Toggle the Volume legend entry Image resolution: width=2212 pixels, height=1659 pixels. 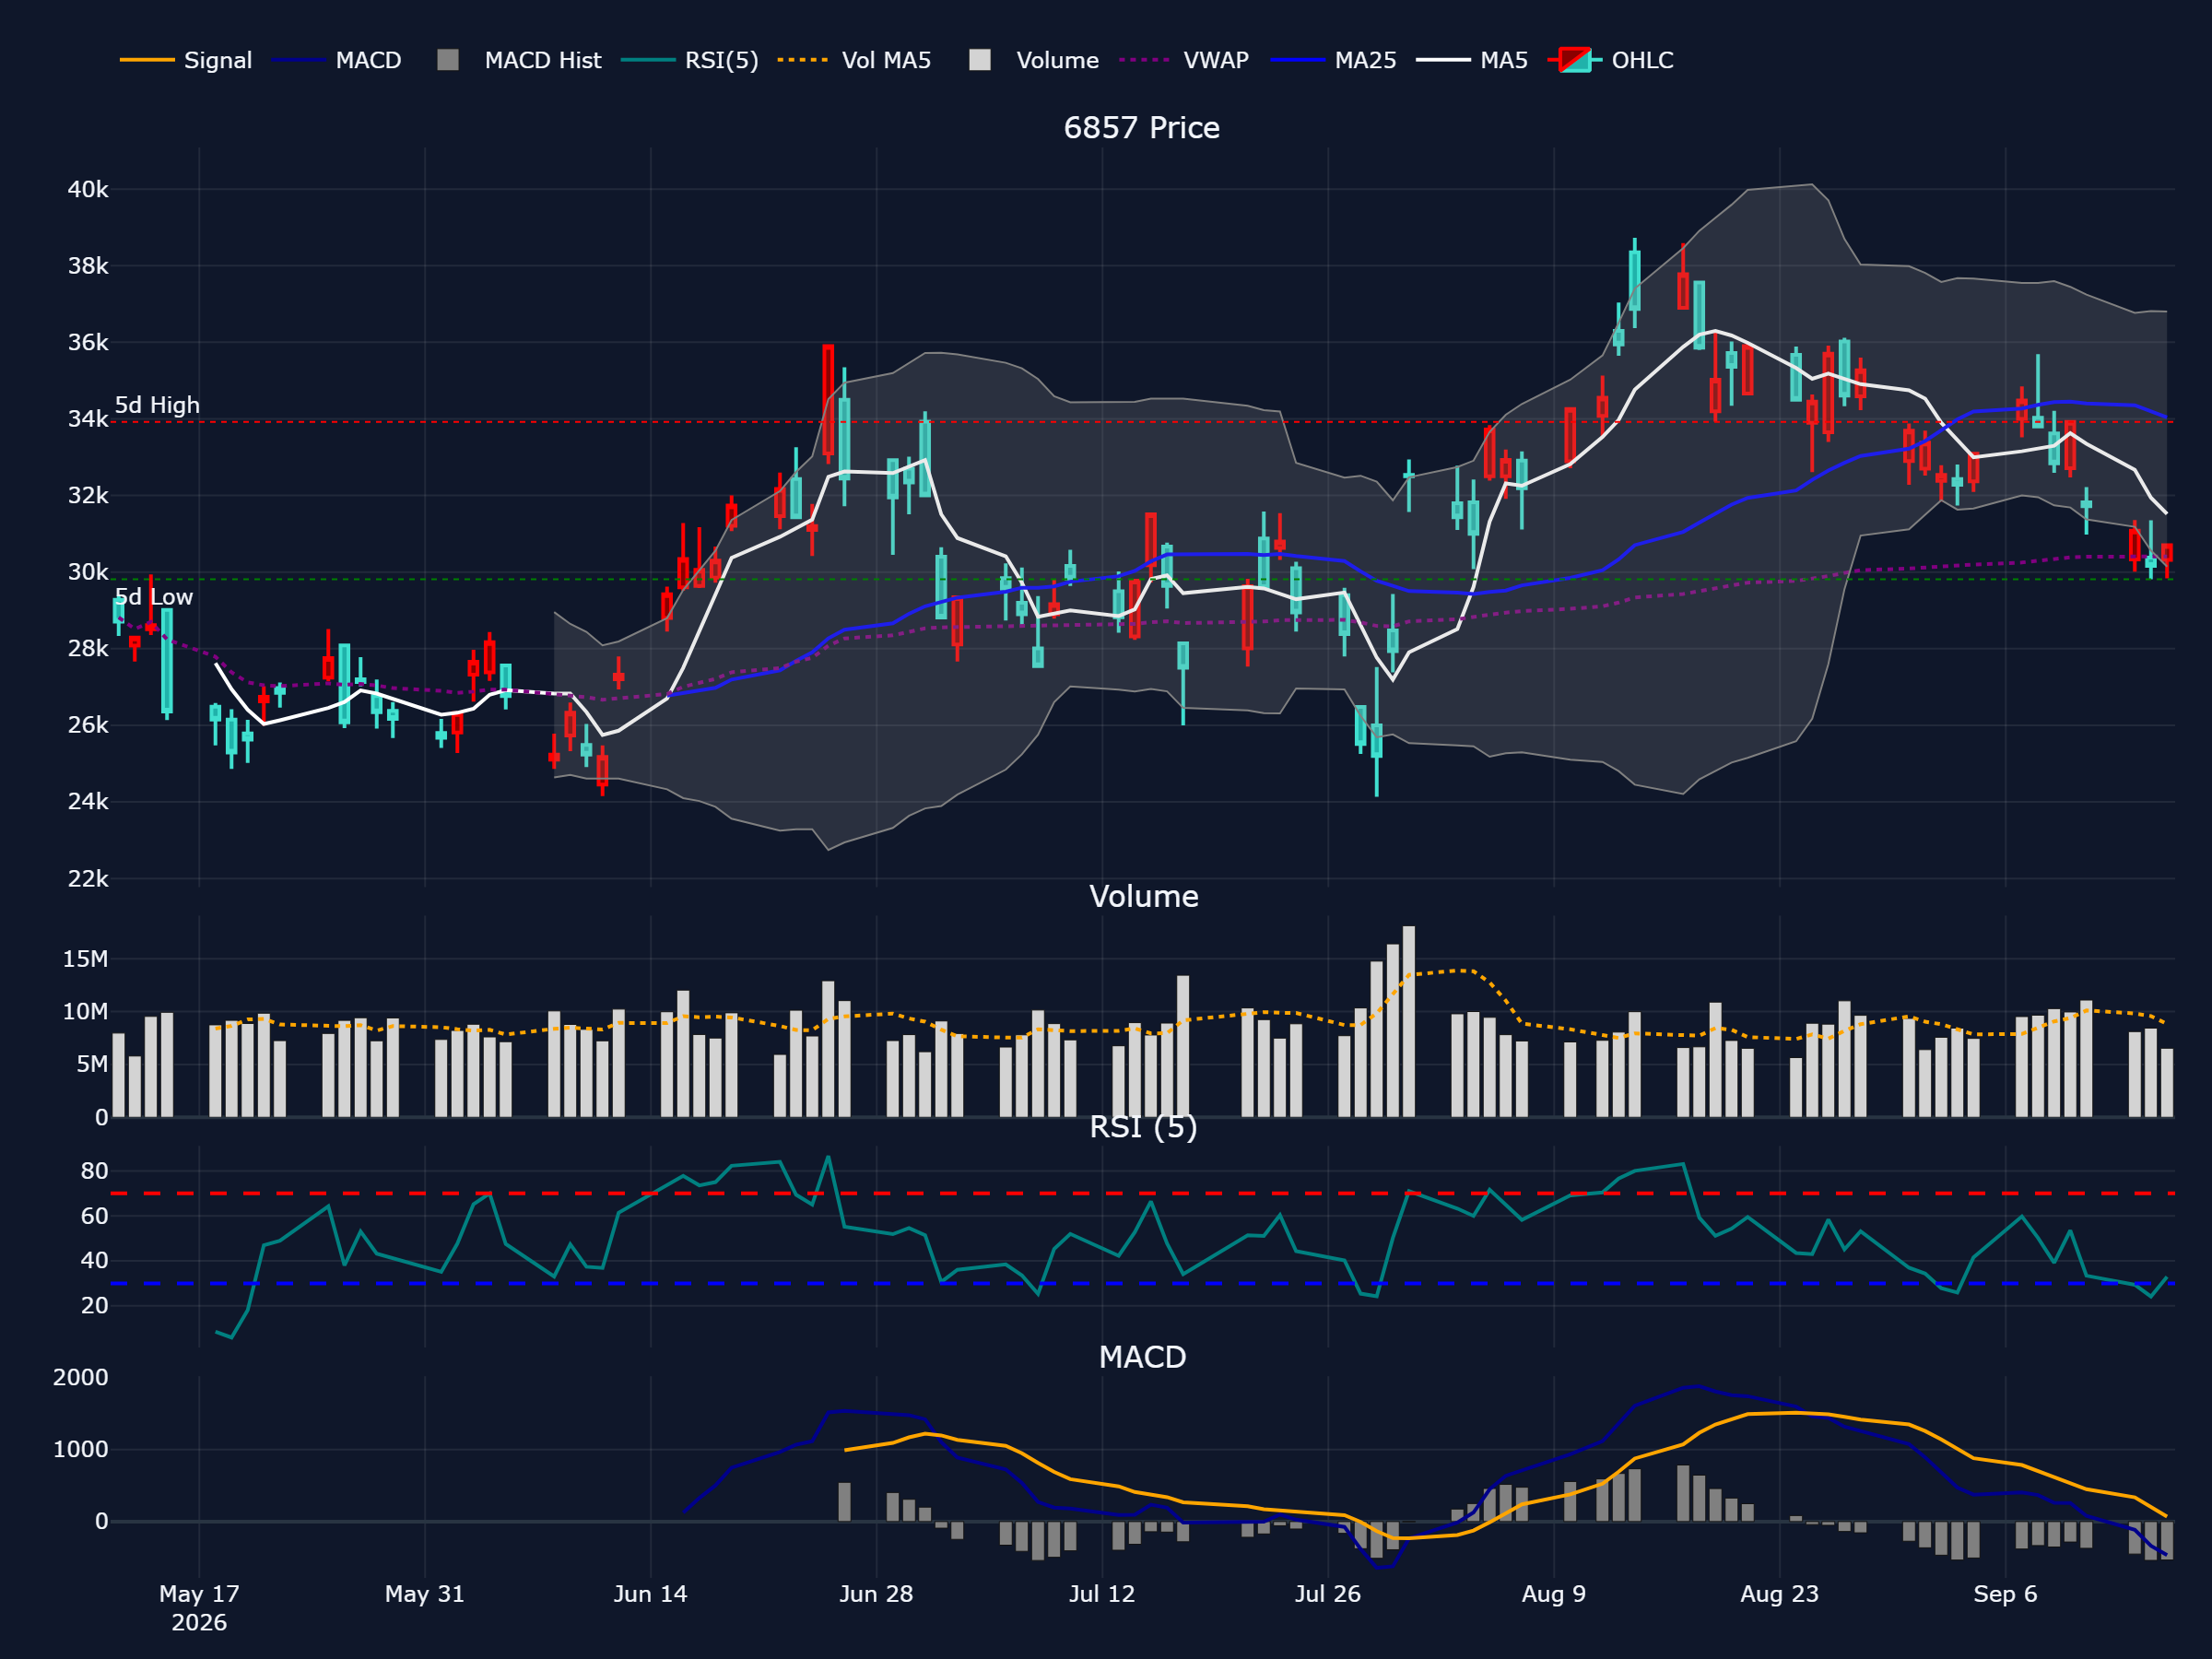click(1034, 60)
